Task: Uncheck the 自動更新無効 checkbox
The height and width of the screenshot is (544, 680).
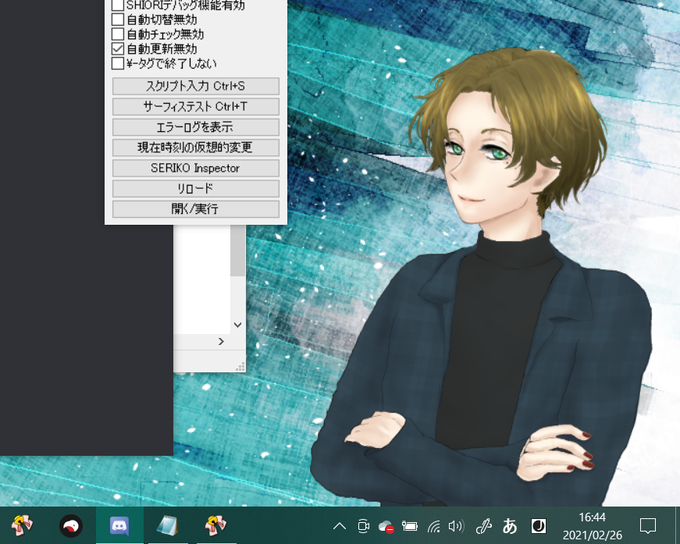Action: pos(118,49)
